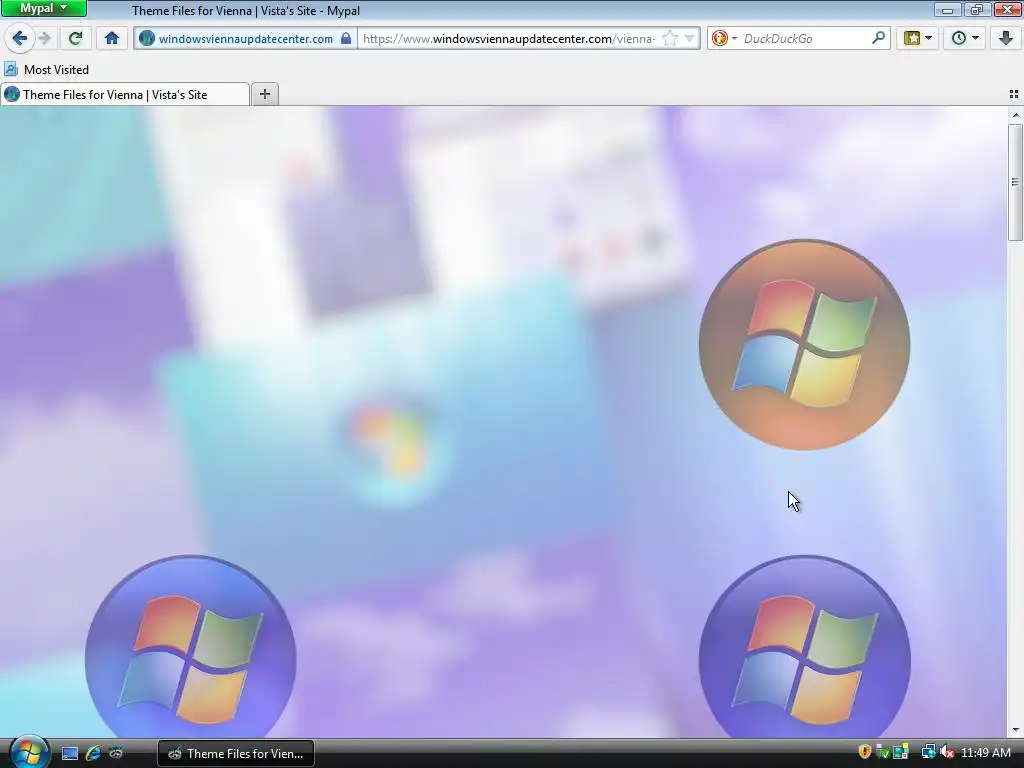Click the orange Windows orb image
1024x768 pixels.
pos(804,344)
